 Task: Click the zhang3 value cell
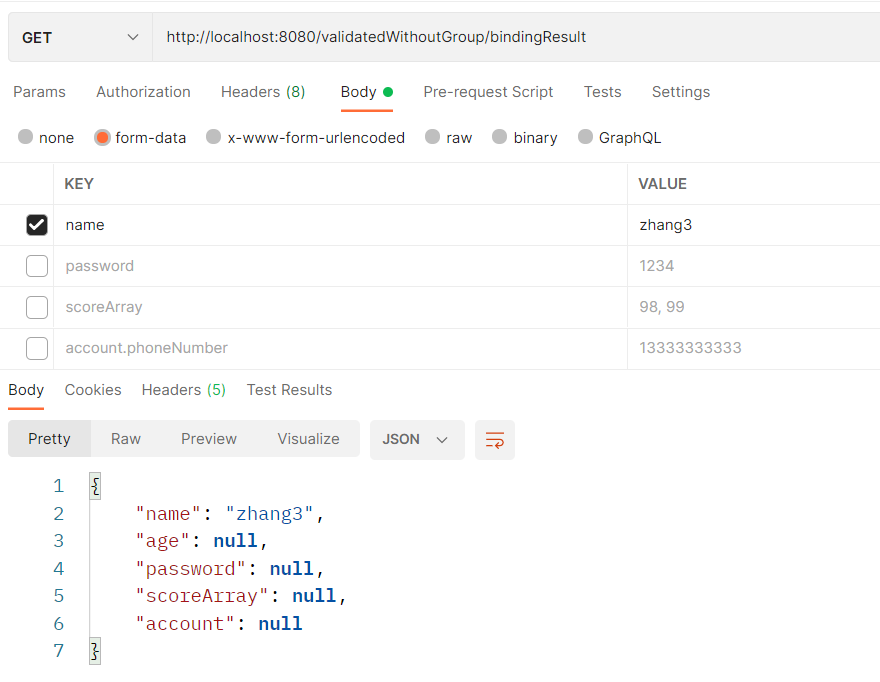754,225
